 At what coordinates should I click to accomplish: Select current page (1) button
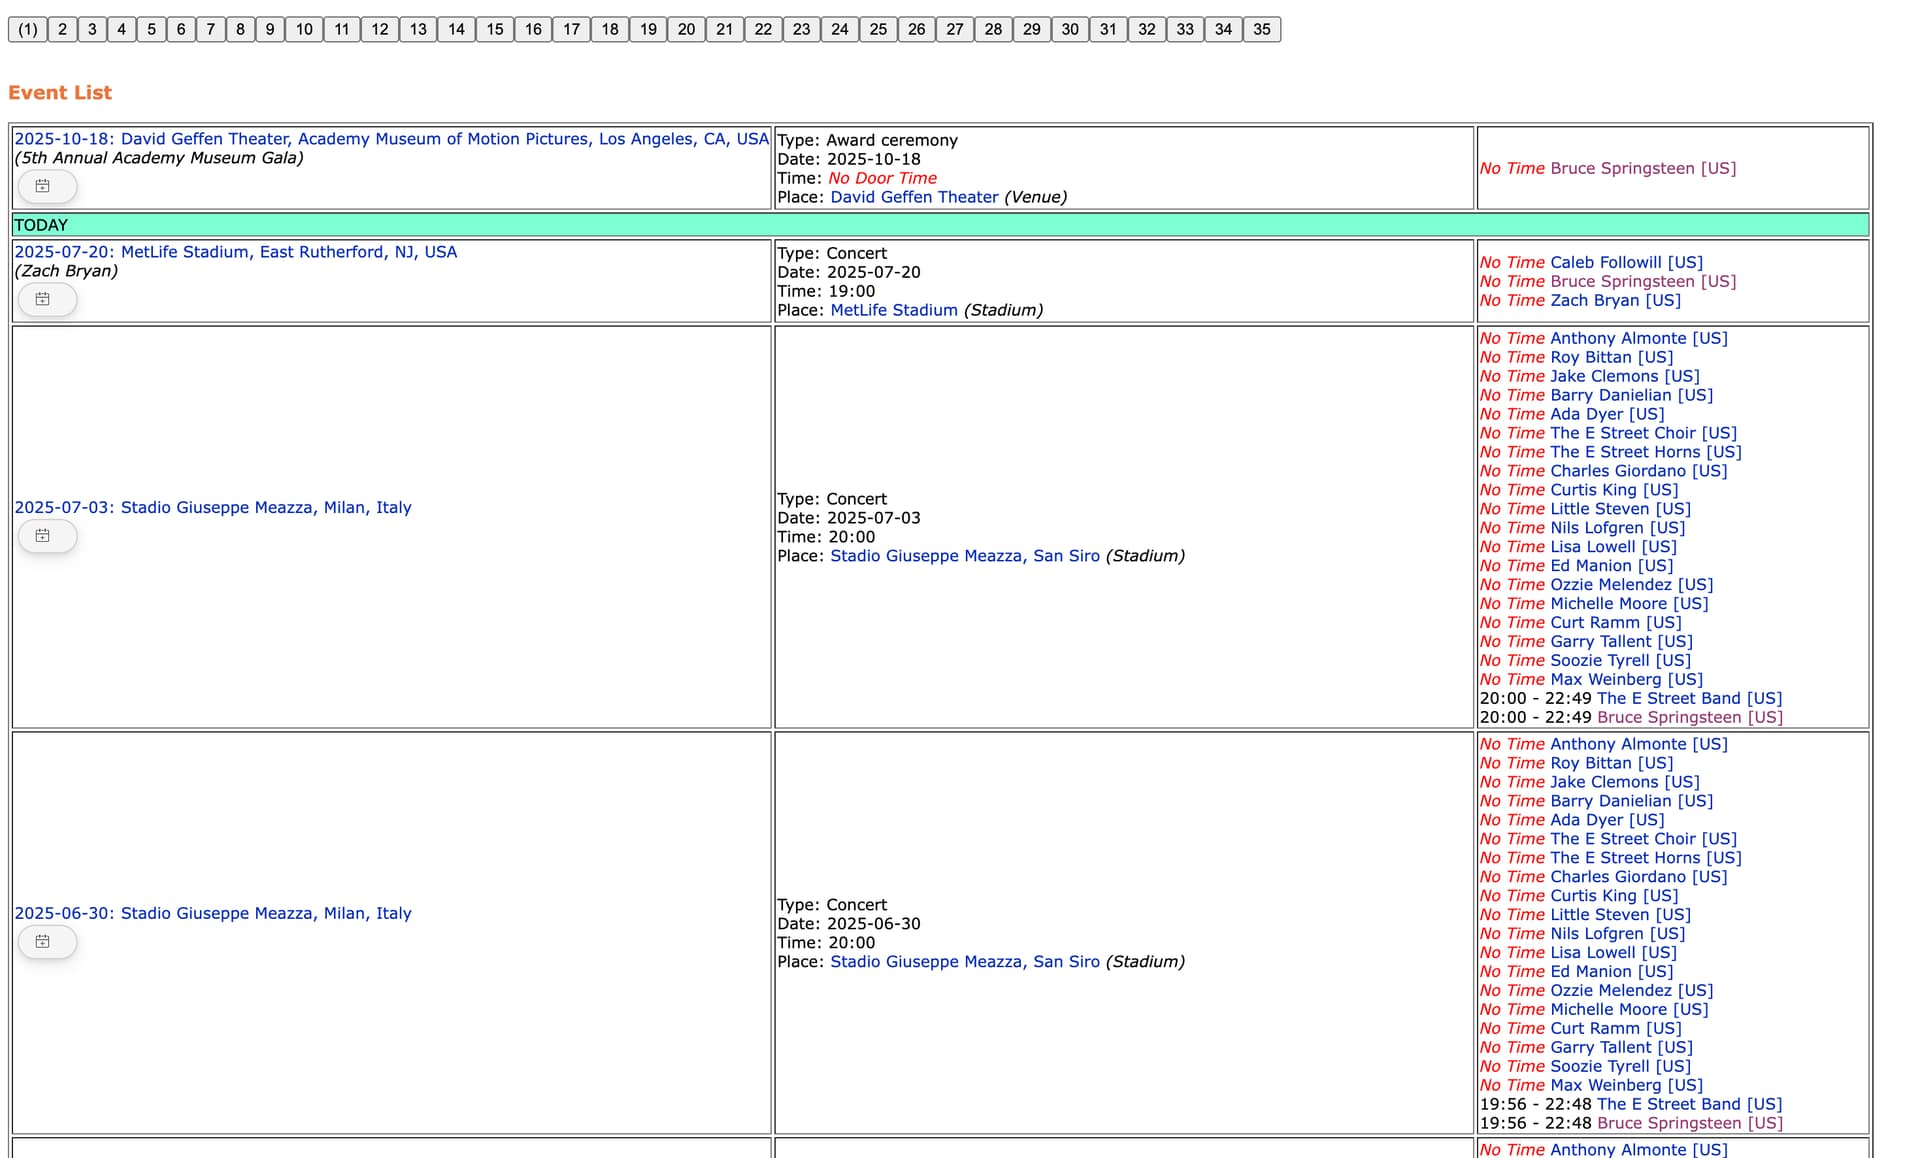pyautogui.click(x=28, y=29)
